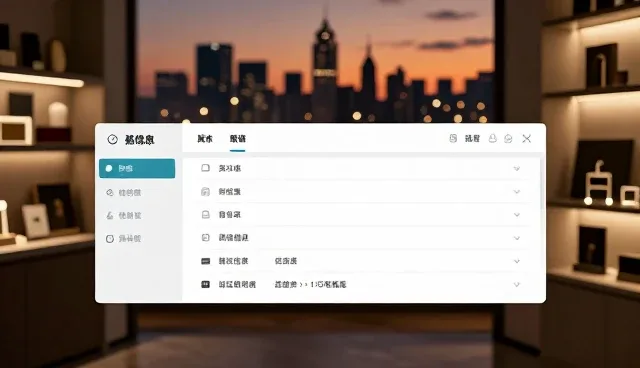The width and height of the screenshot is (640, 368).
Task: Open the fifth row's dropdown chevron
Action: pos(517,261)
